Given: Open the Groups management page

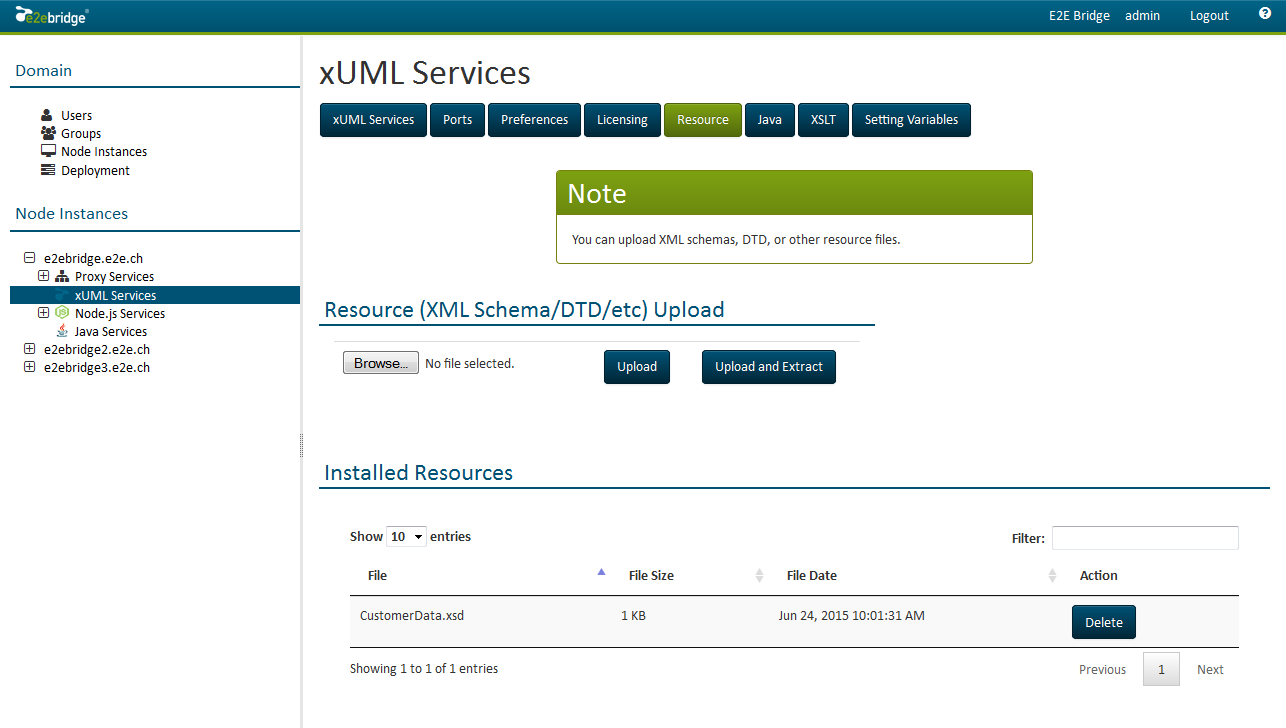Looking at the screenshot, I should tap(80, 133).
